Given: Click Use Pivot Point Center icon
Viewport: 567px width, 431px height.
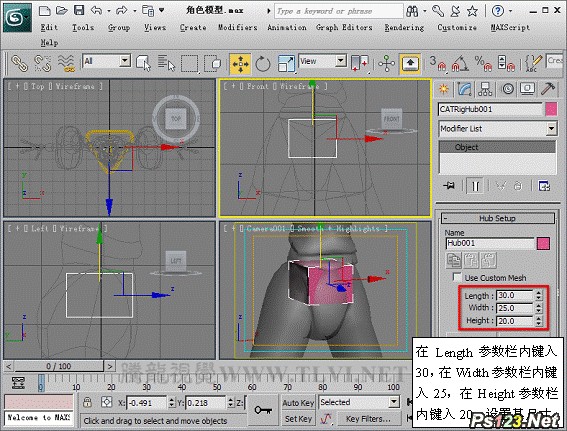Looking at the screenshot, I should (x=359, y=63).
